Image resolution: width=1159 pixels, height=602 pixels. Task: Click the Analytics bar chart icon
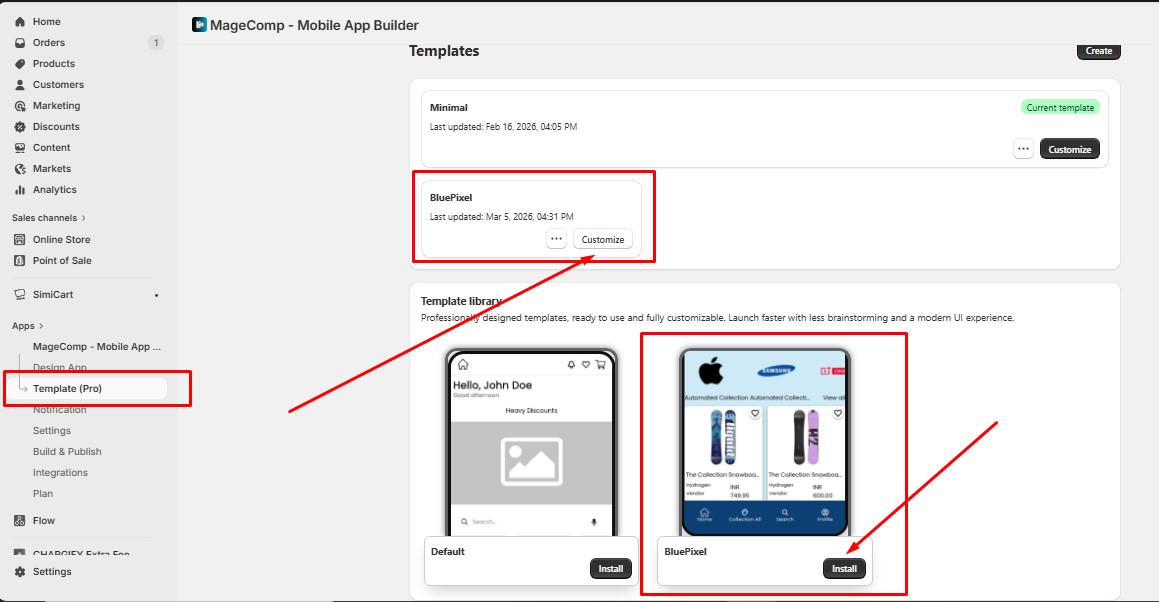20,190
